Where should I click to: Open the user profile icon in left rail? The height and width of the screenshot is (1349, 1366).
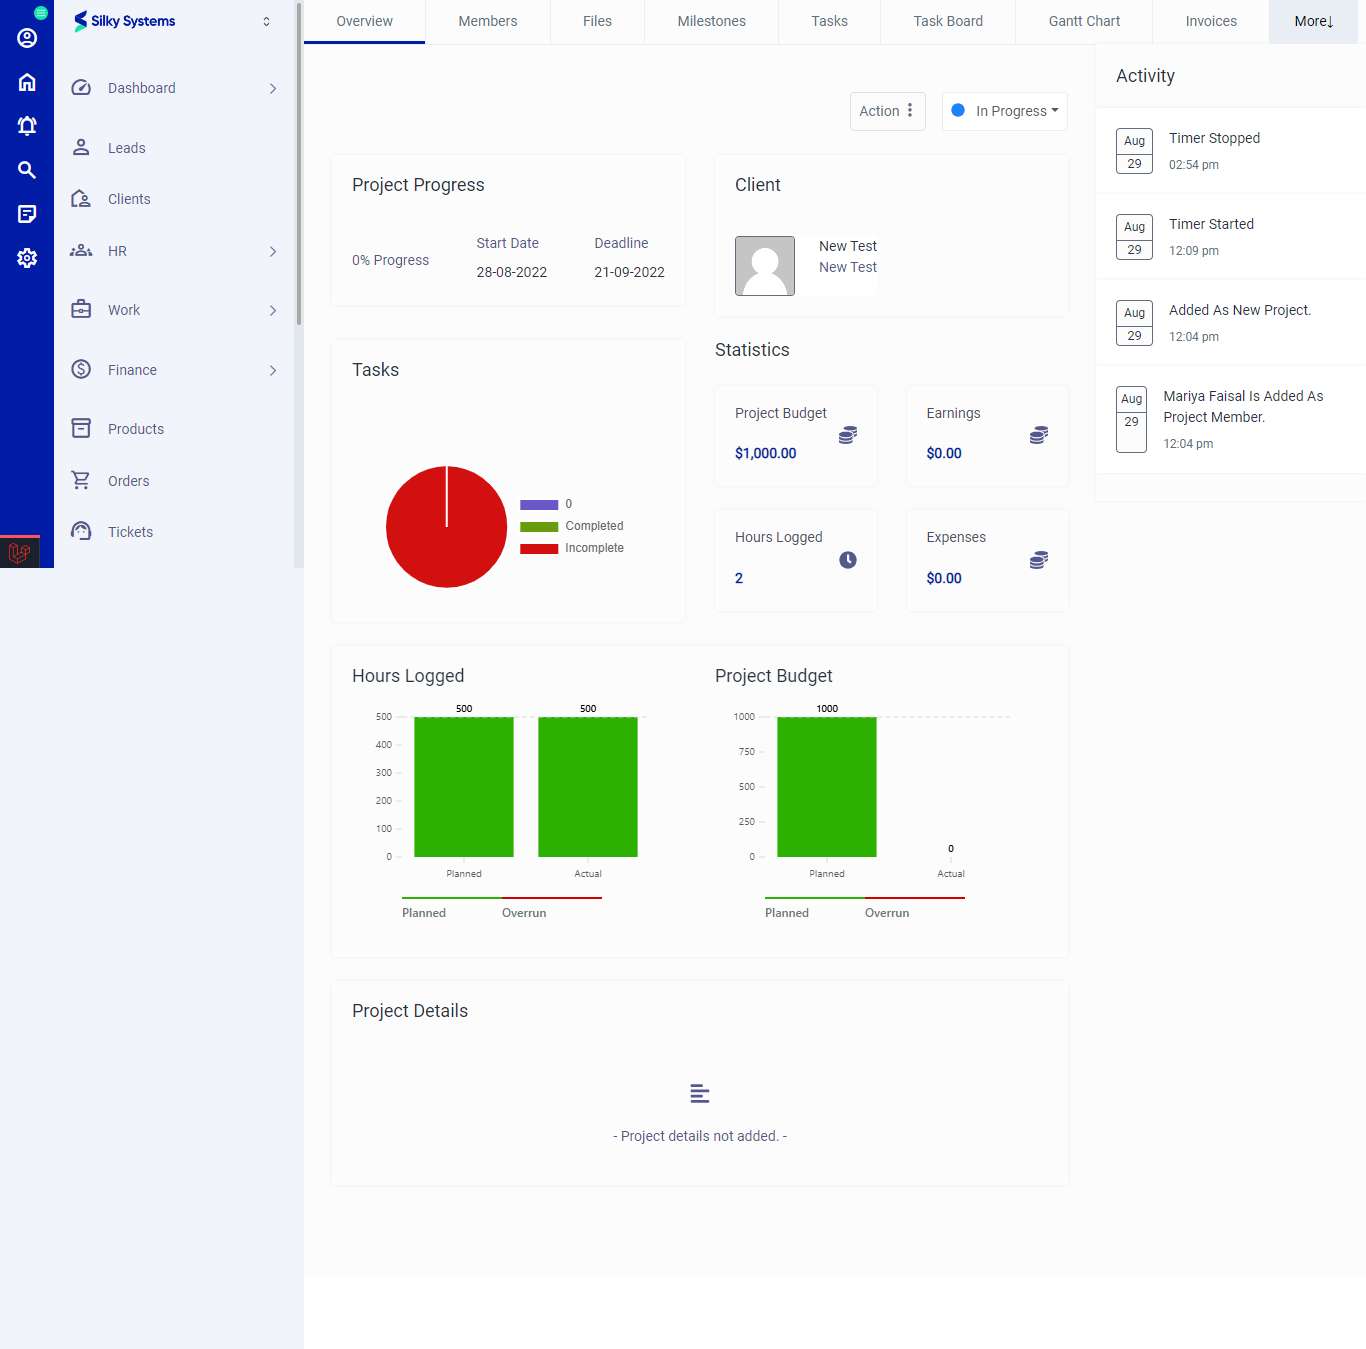(27, 38)
